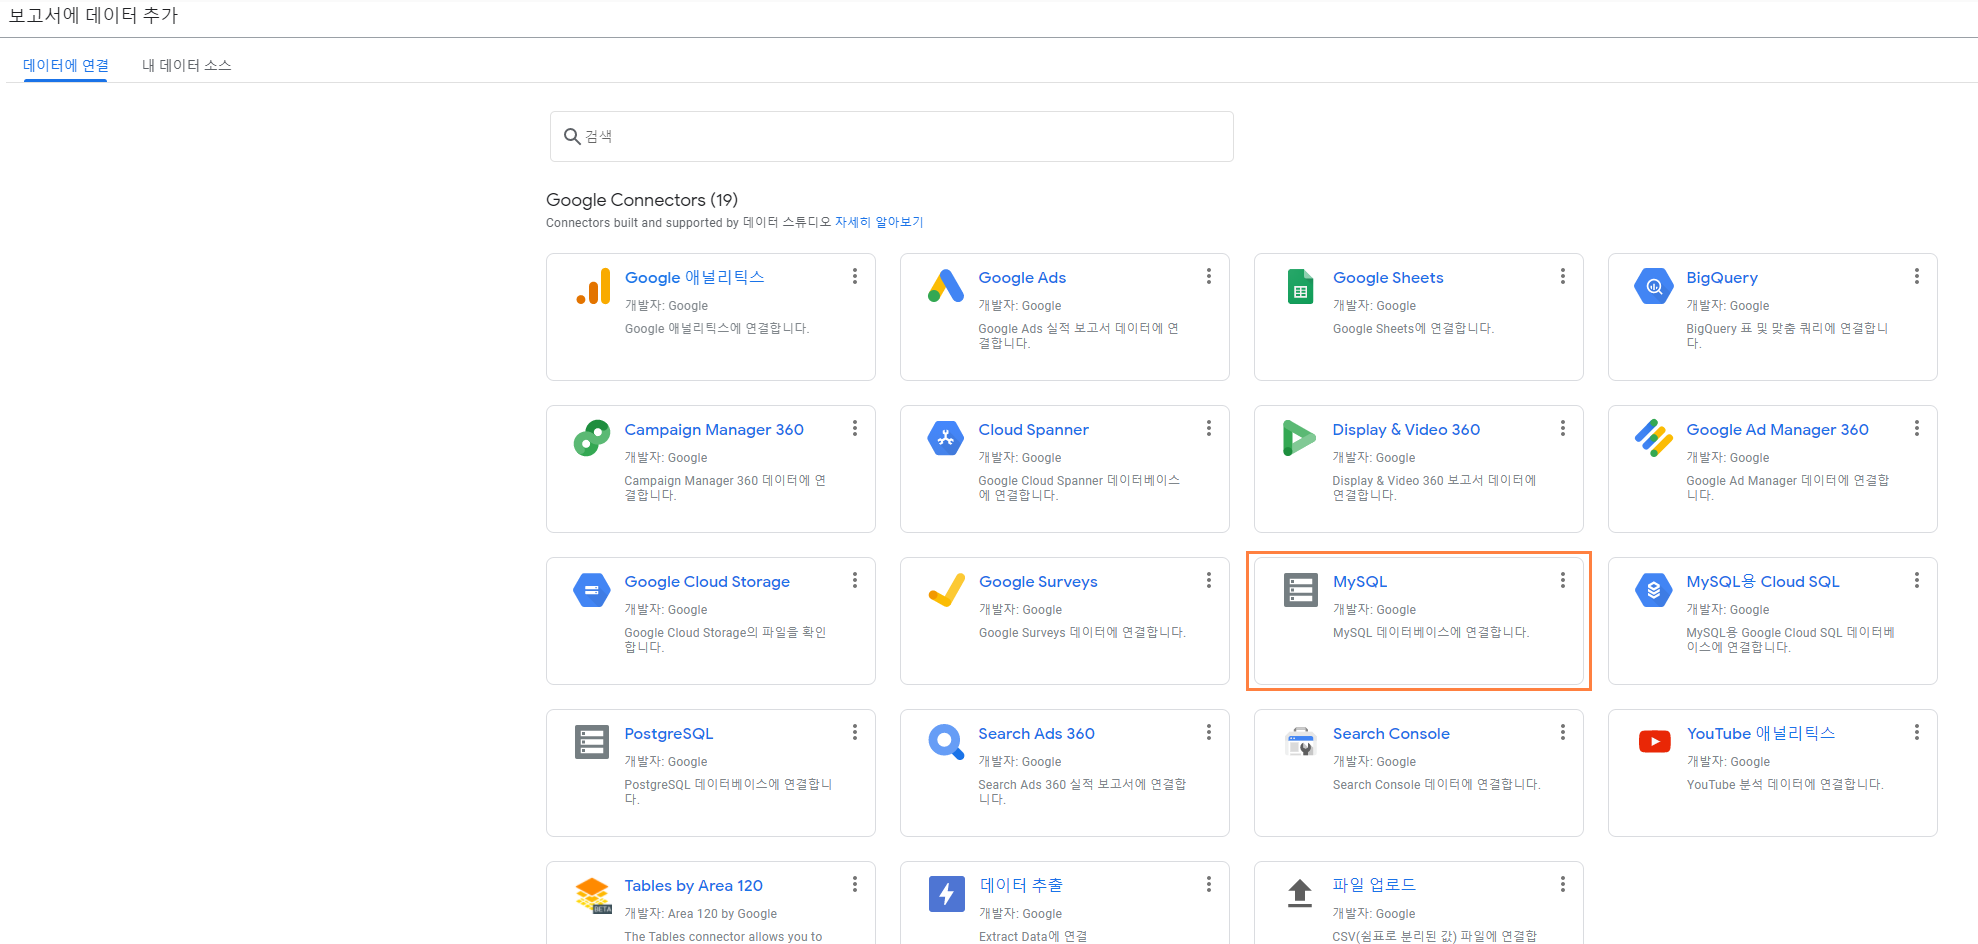Click the Google Ad Manager 360 icon

[x=1654, y=438]
